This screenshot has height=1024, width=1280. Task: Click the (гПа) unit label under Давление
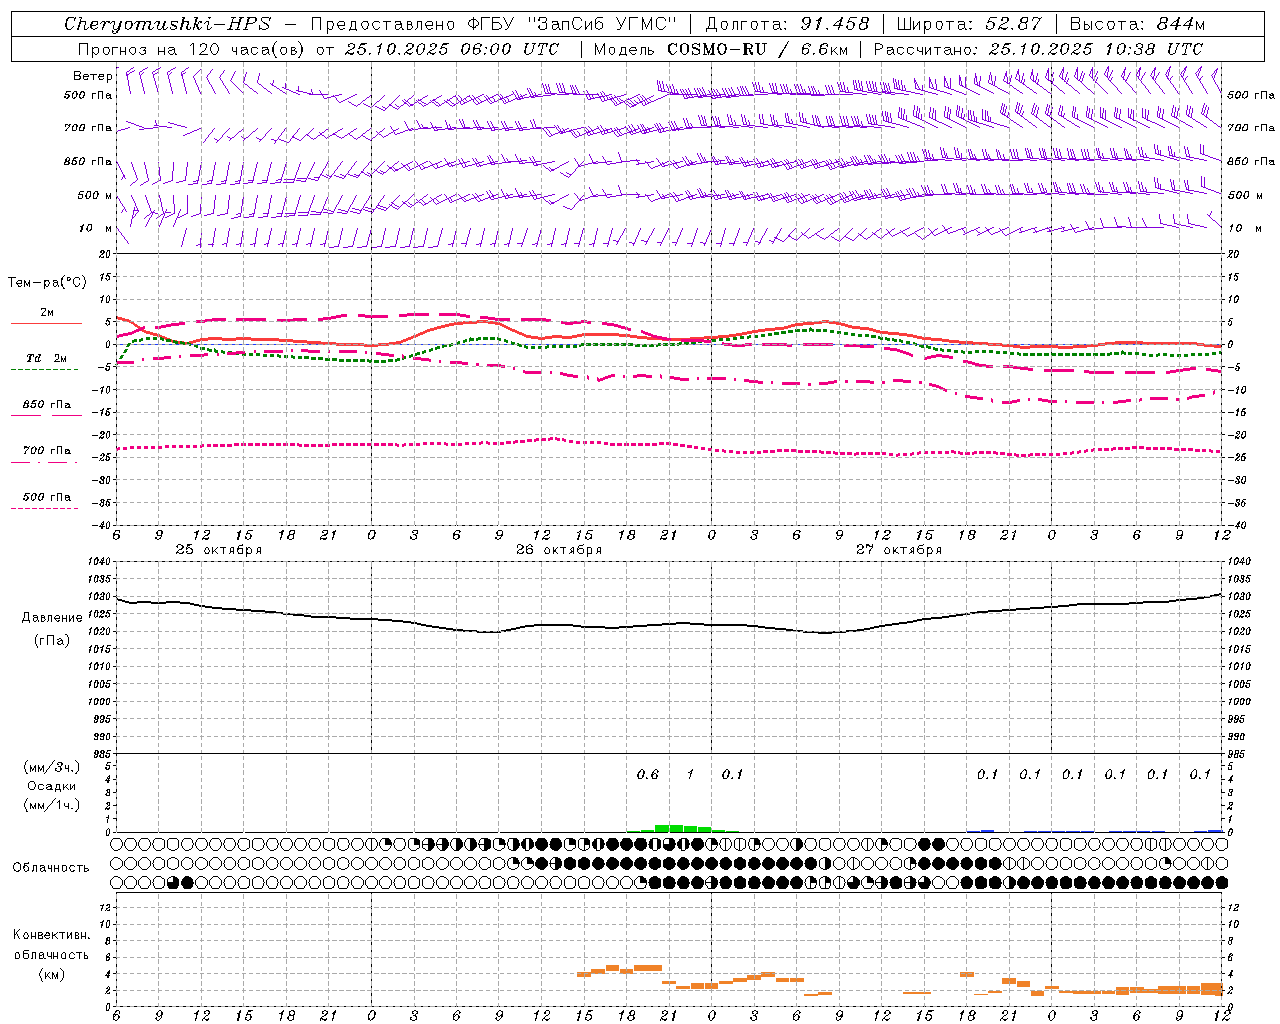(x=52, y=640)
